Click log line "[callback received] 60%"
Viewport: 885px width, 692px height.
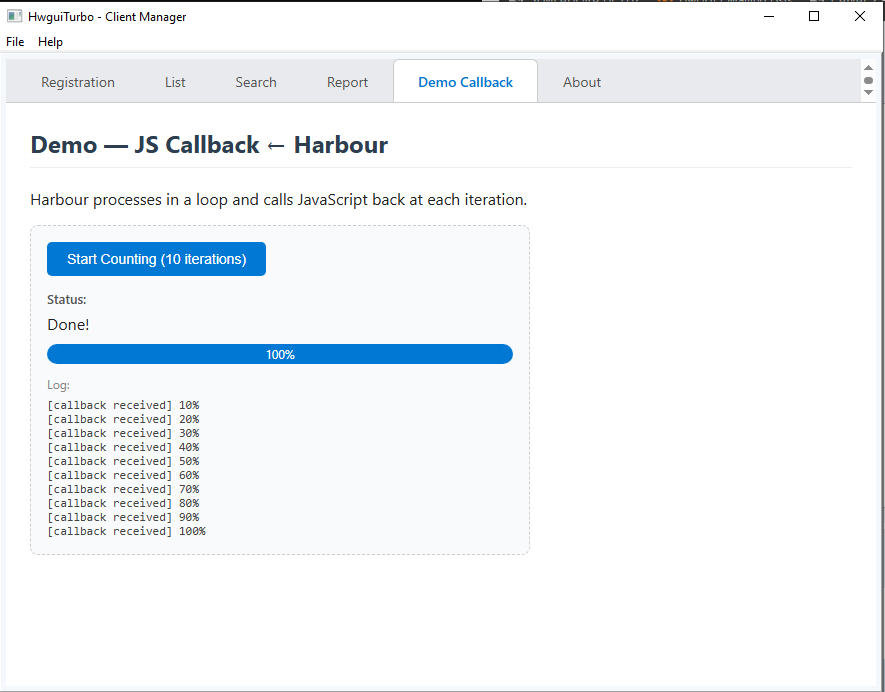pos(123,475)
